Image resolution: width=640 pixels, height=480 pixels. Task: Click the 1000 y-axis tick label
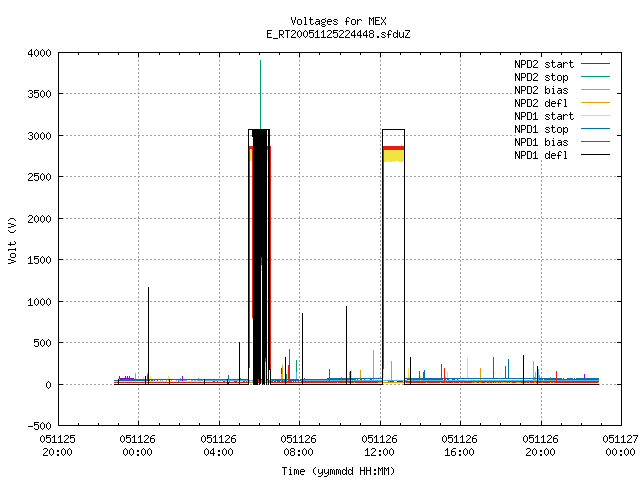click(x=40, y=302)
